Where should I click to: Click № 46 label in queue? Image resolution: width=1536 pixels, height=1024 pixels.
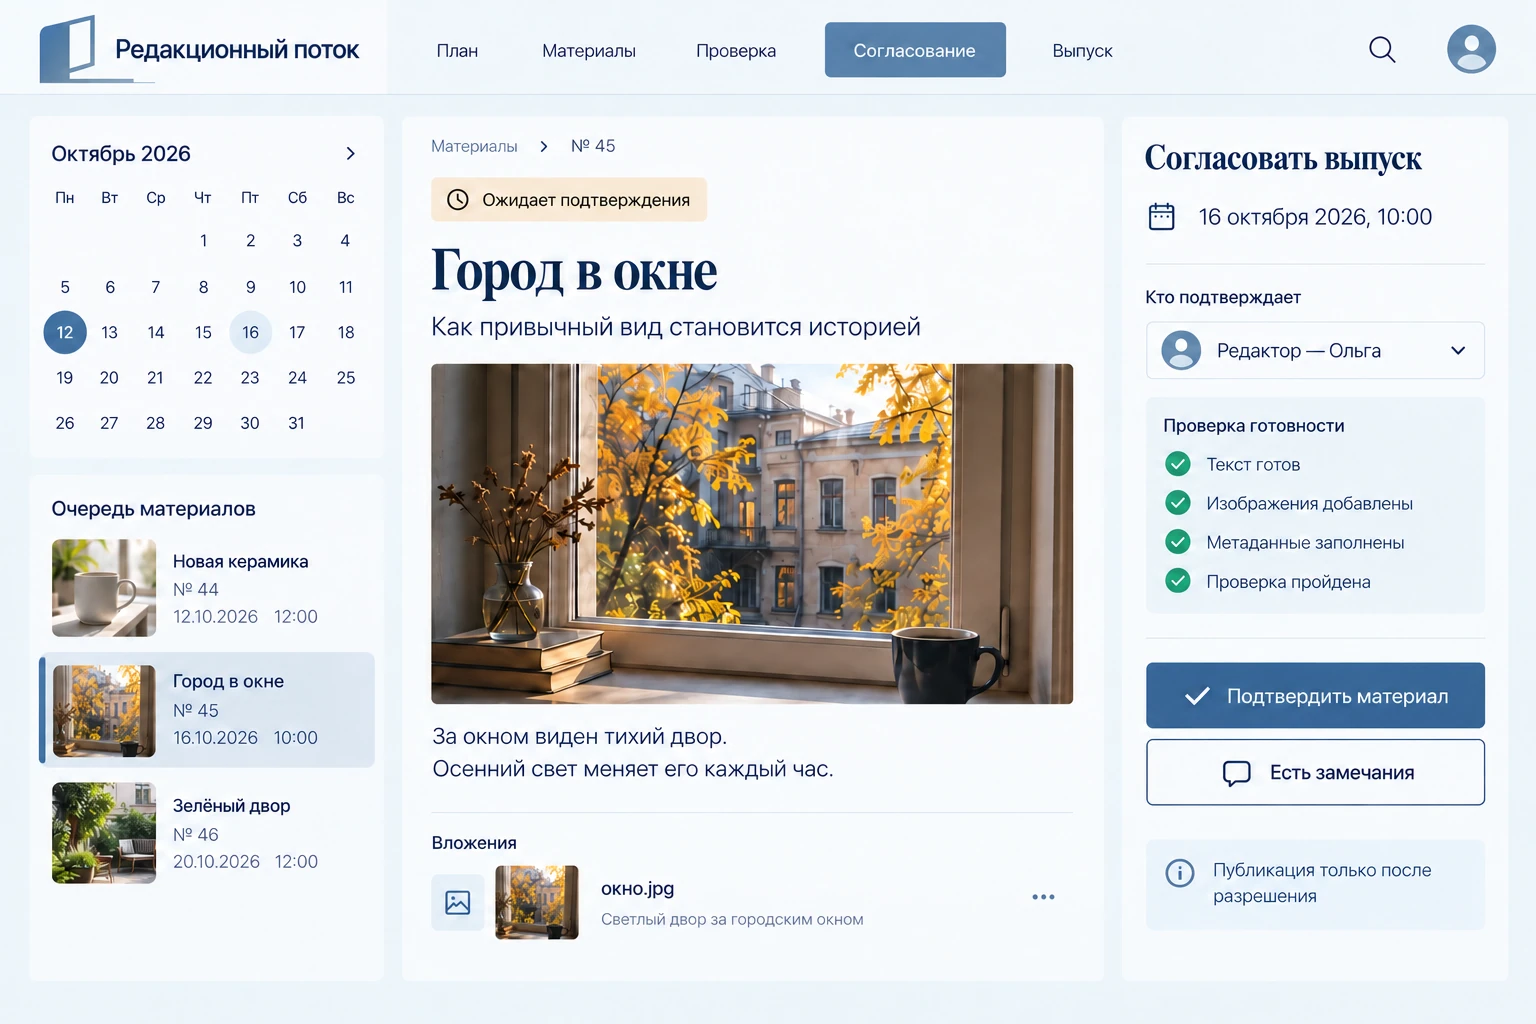(195, 834)
